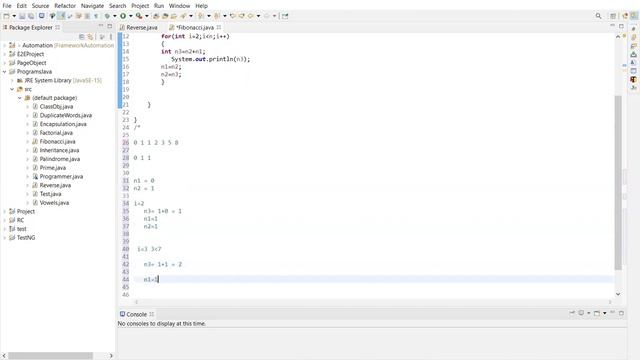
Task: Select DuplicateWords.java in the tree
Action: click(66, 116)
